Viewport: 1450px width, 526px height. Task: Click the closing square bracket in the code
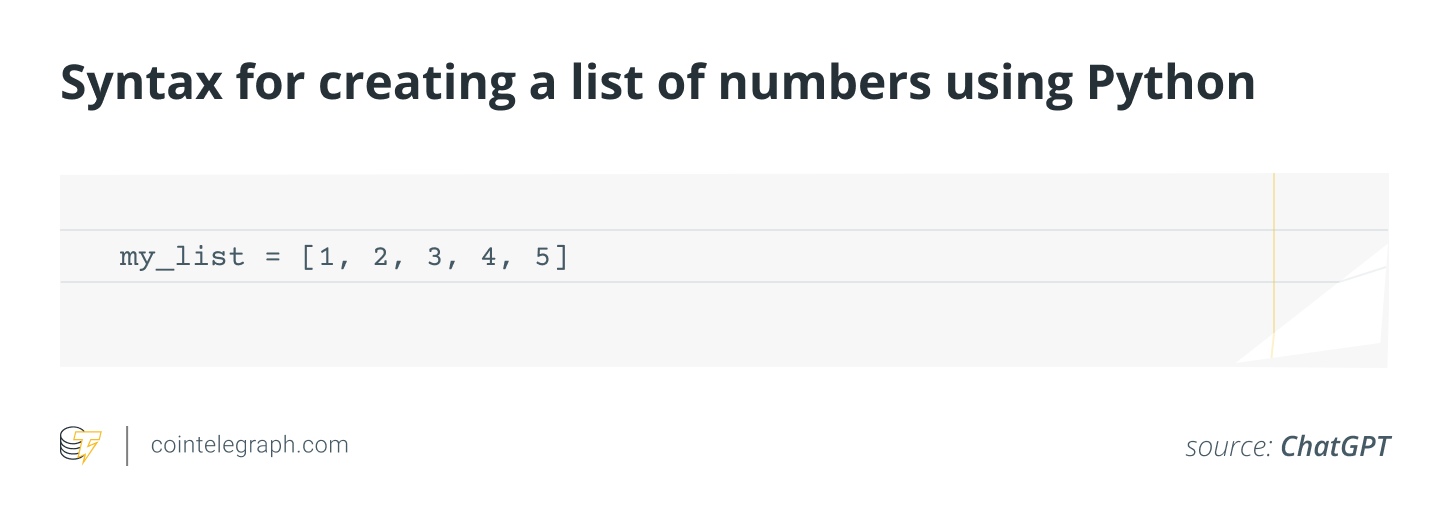tap(561, 257)
